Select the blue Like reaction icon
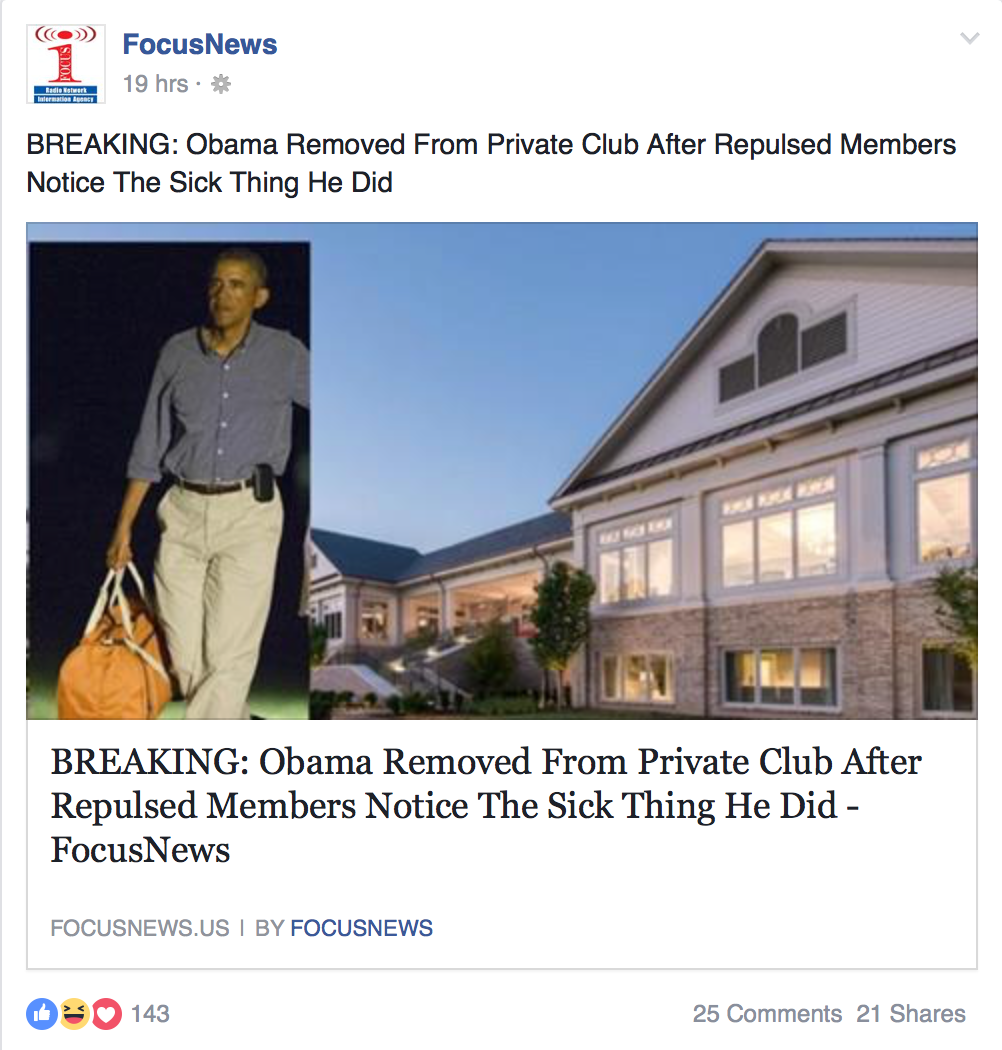Image resolution: width=1002 pixels, height=1050 pixels. pos(42,1014)
